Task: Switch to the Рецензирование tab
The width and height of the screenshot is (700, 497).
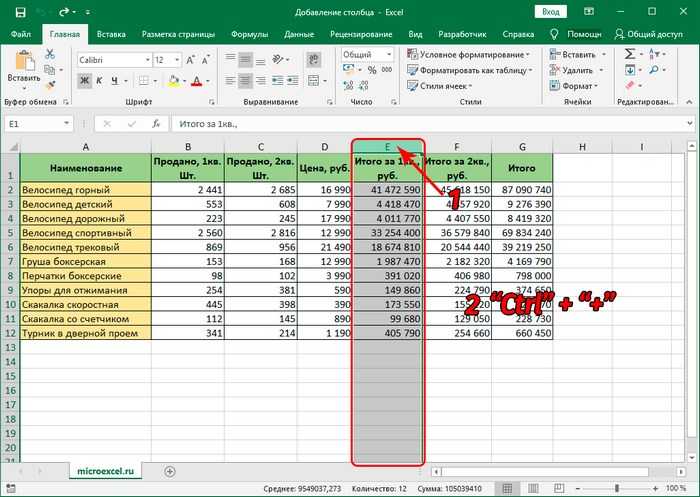Action: tap(361, 34)
